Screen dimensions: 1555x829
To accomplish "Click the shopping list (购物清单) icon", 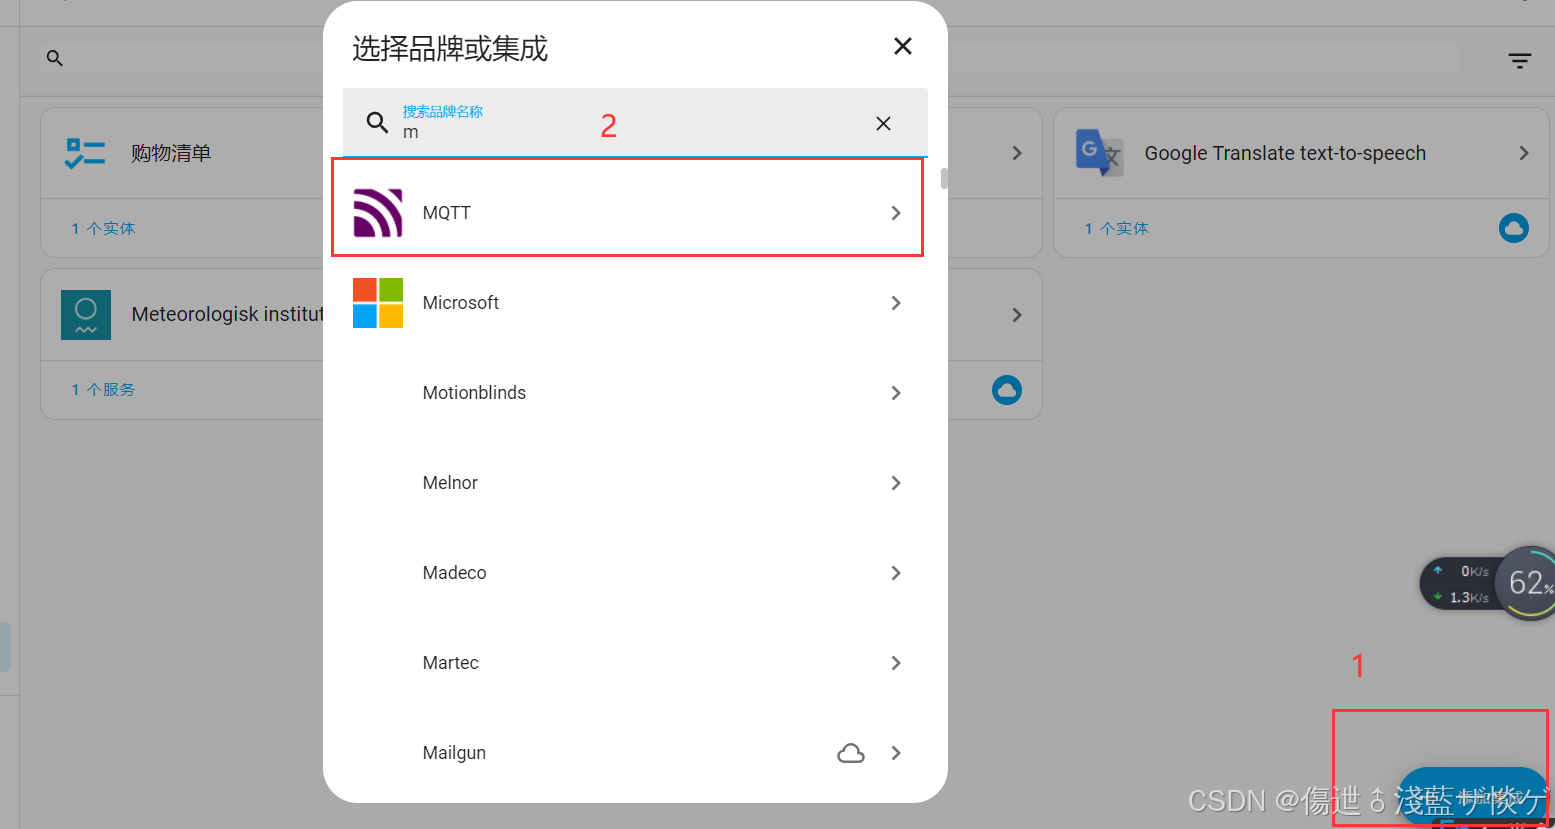I will click(85, 153).
